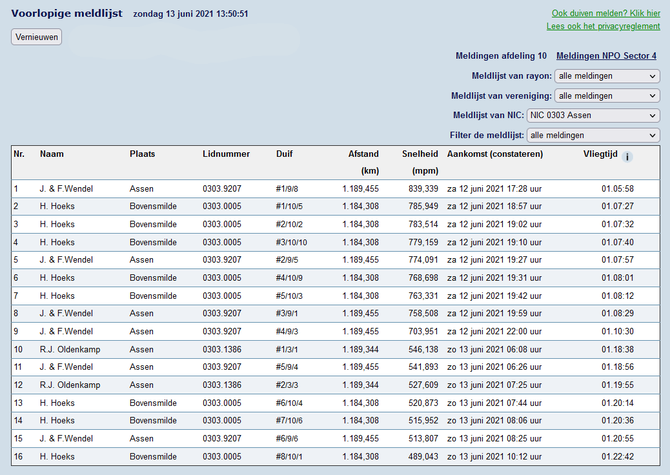The image size is (670, 475).
Task: Select row 1 name J. & F.Wendel
Action: (68, 188)
